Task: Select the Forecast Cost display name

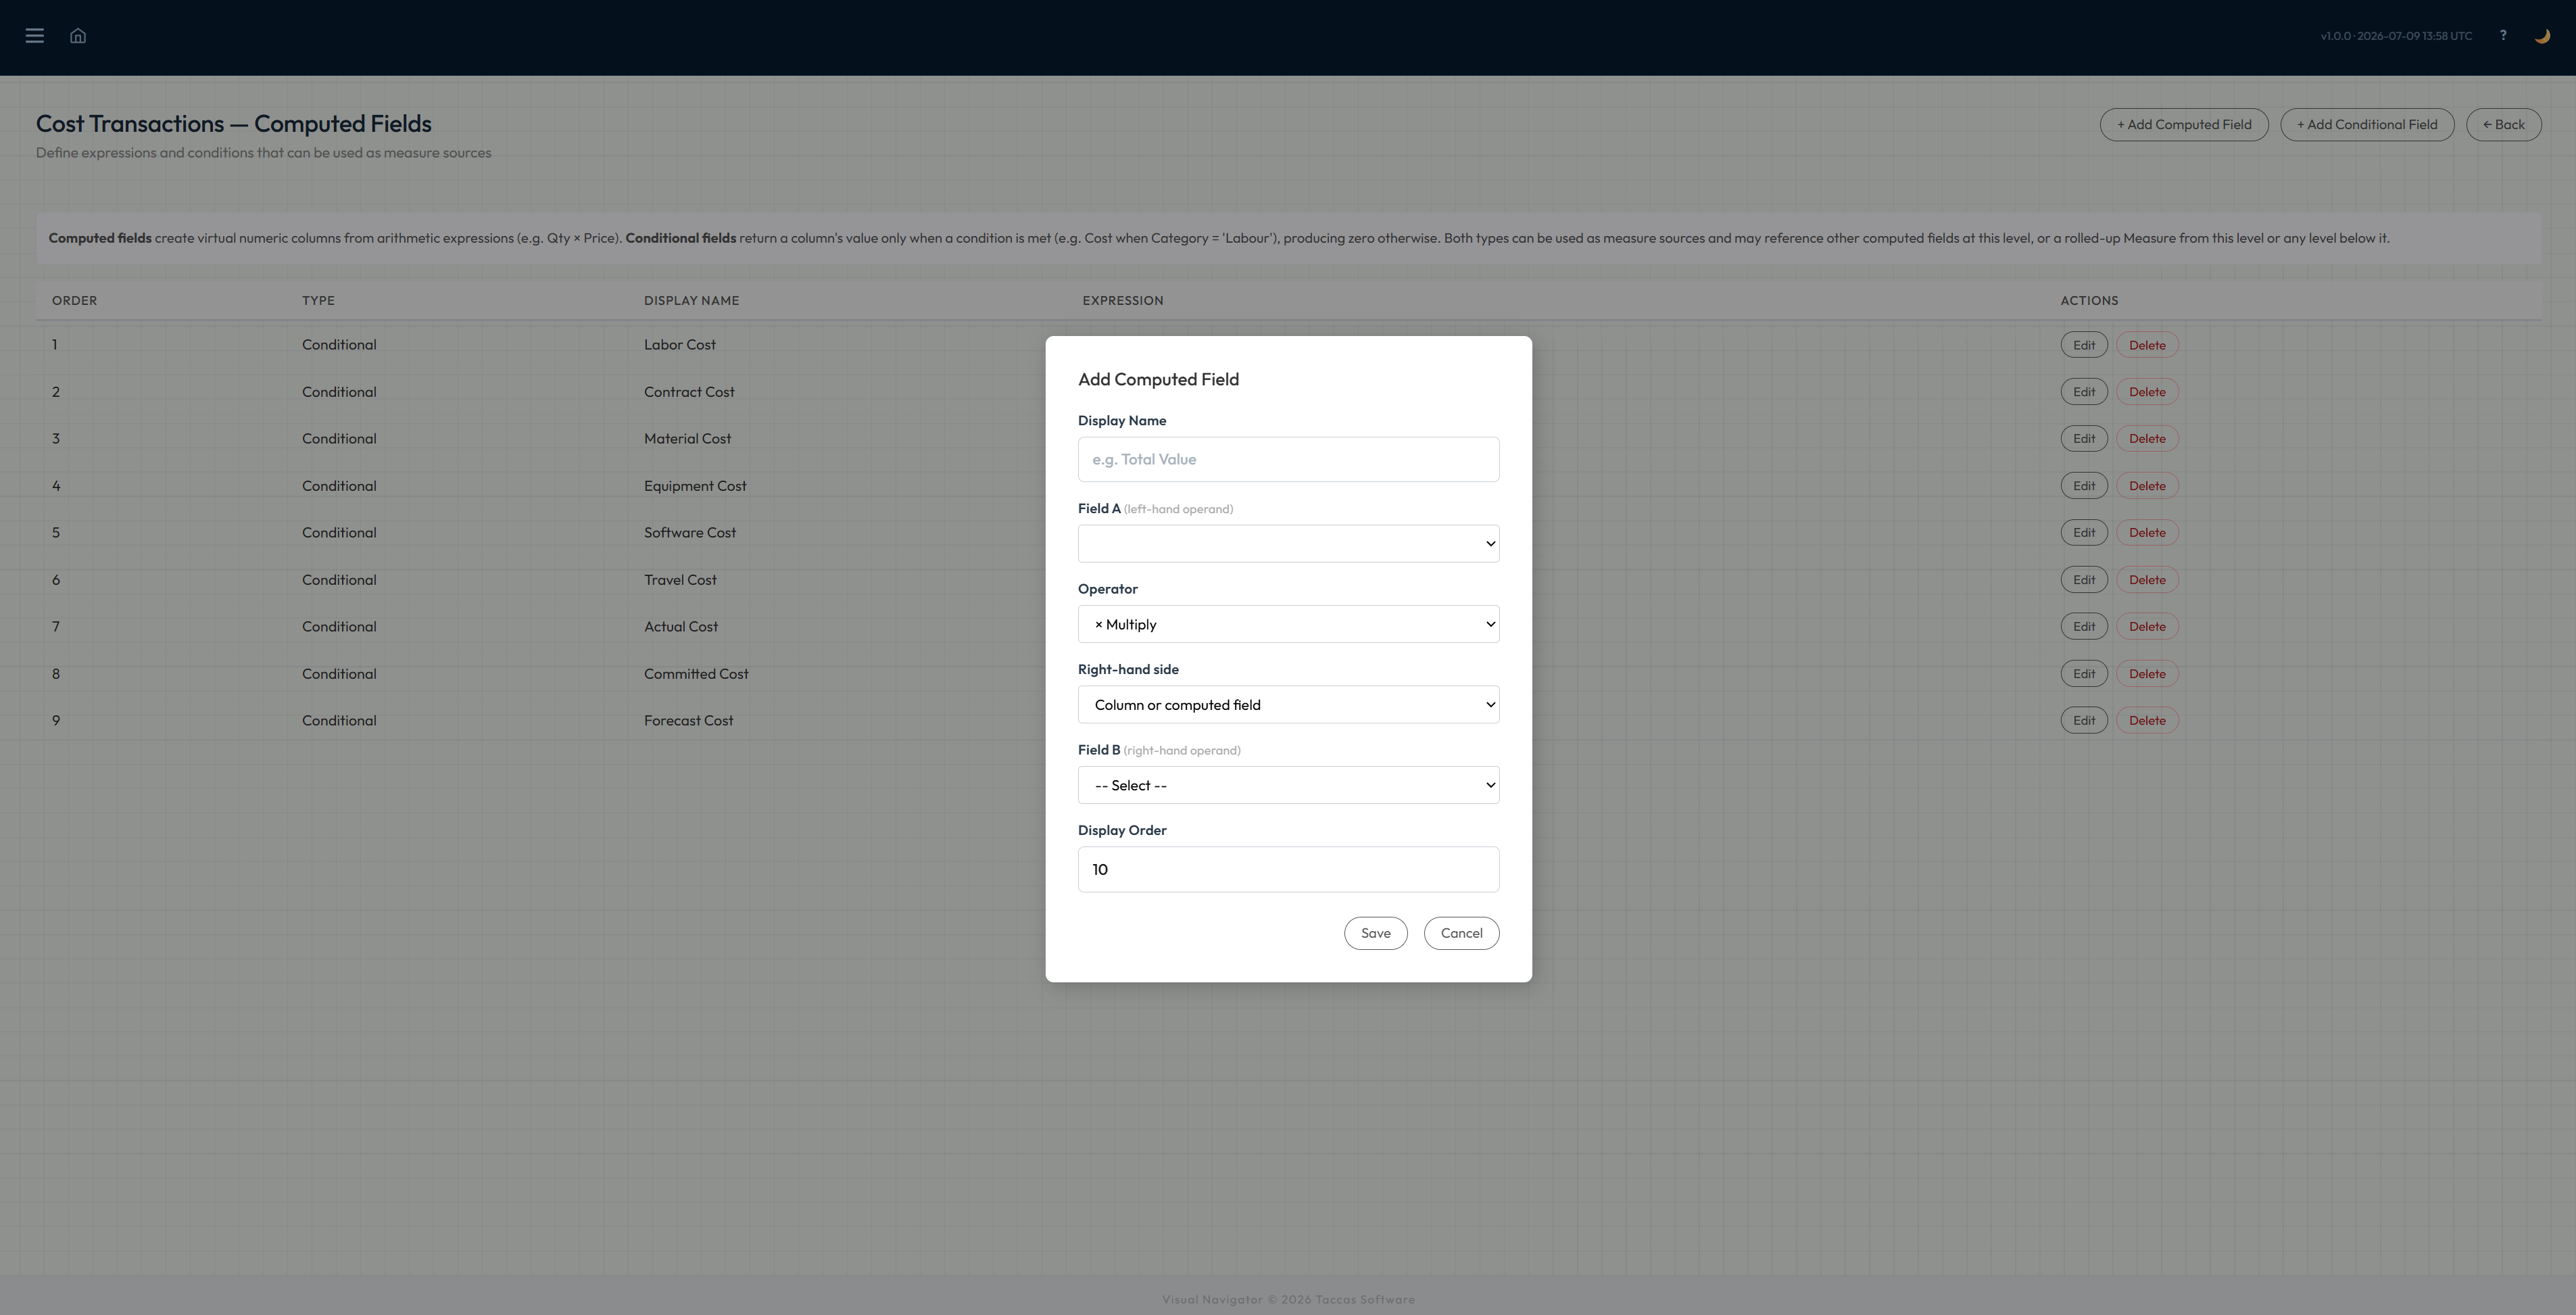Action: 689,721
